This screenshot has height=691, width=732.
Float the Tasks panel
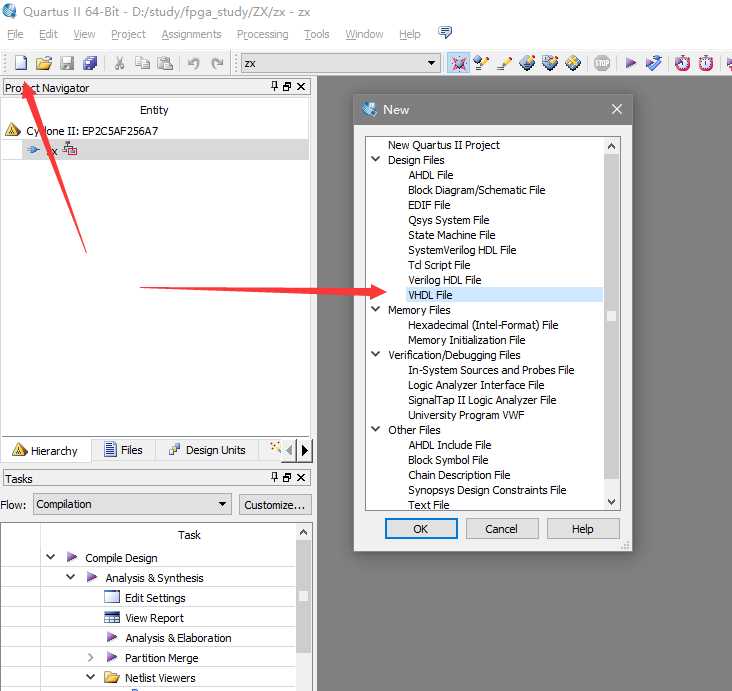pos(287,477)
